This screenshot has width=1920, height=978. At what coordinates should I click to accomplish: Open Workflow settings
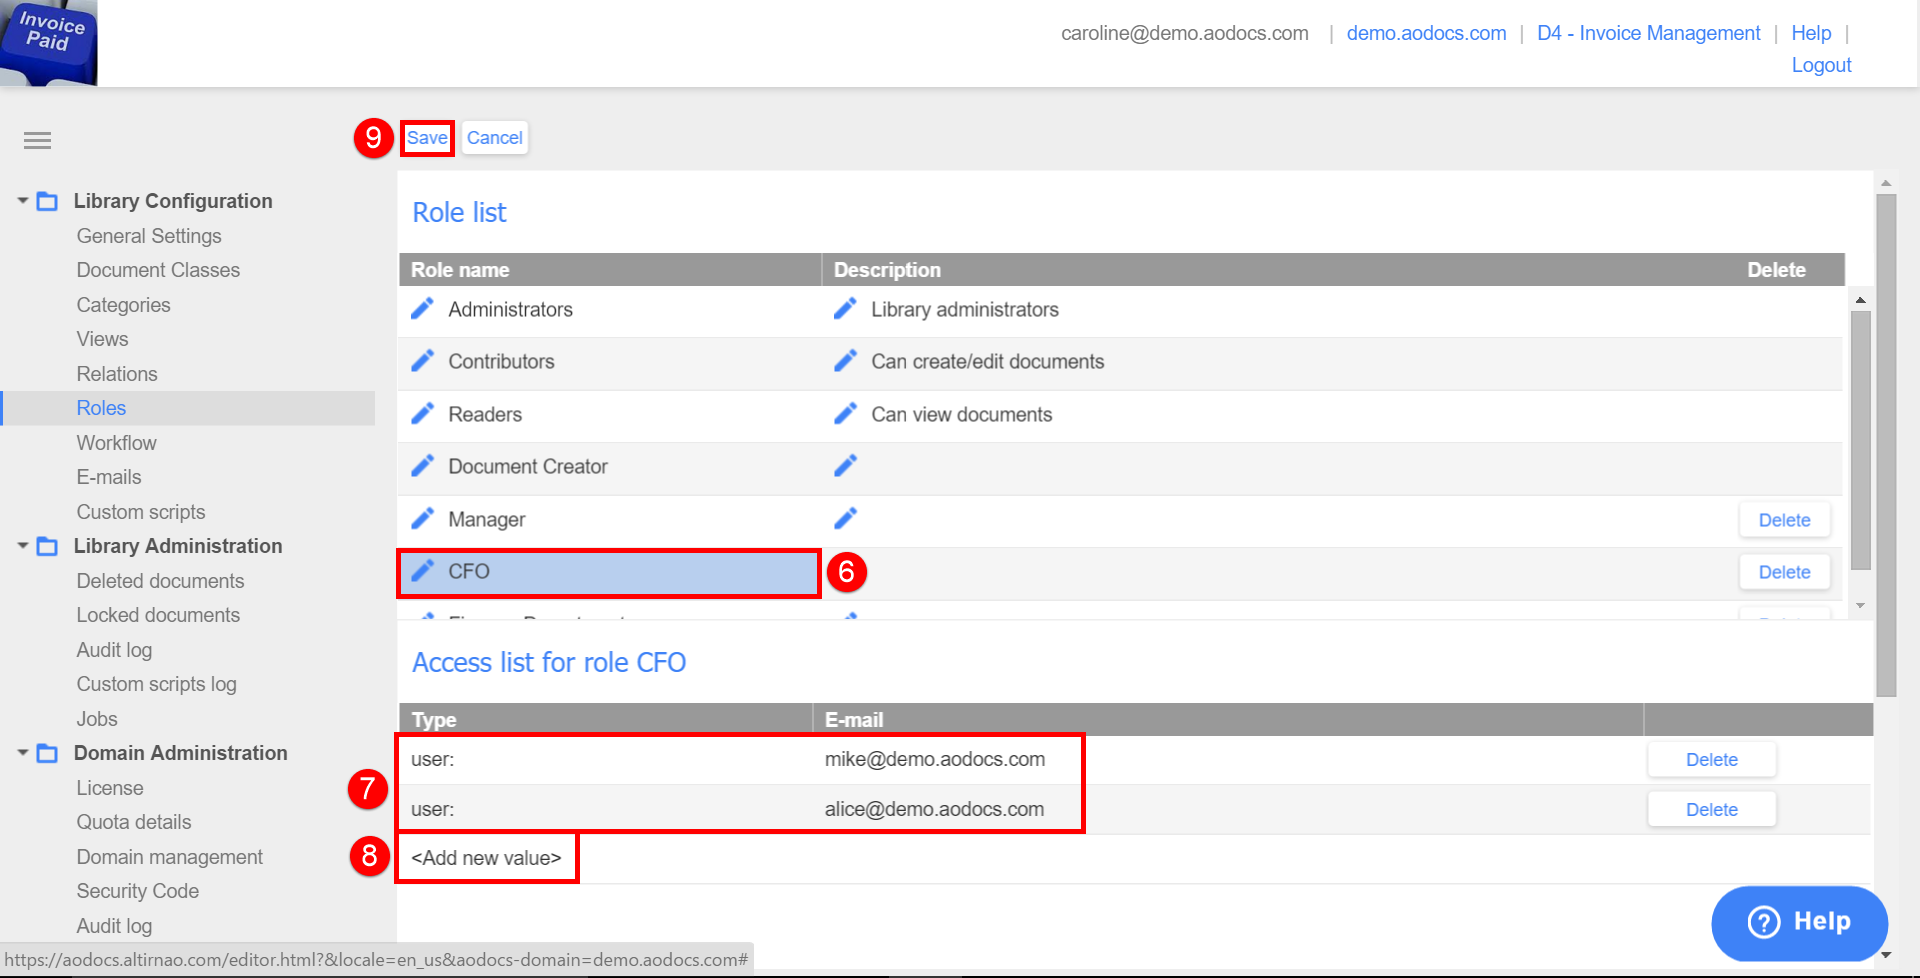pos(116,443)
